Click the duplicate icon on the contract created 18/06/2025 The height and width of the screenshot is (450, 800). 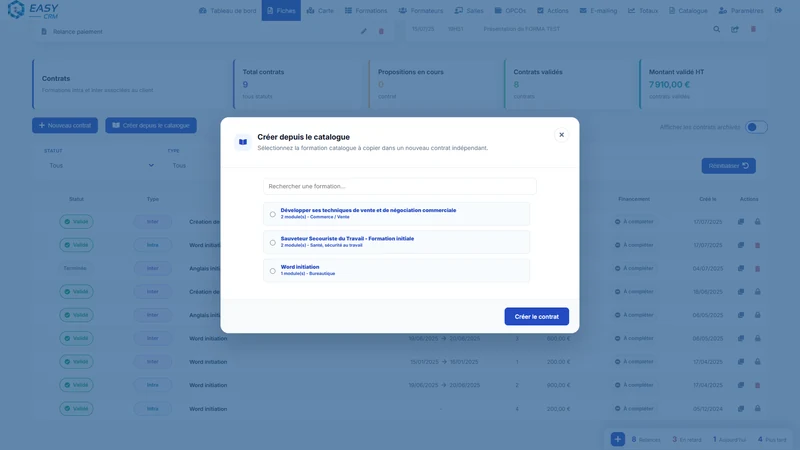[x=740, y=291]
